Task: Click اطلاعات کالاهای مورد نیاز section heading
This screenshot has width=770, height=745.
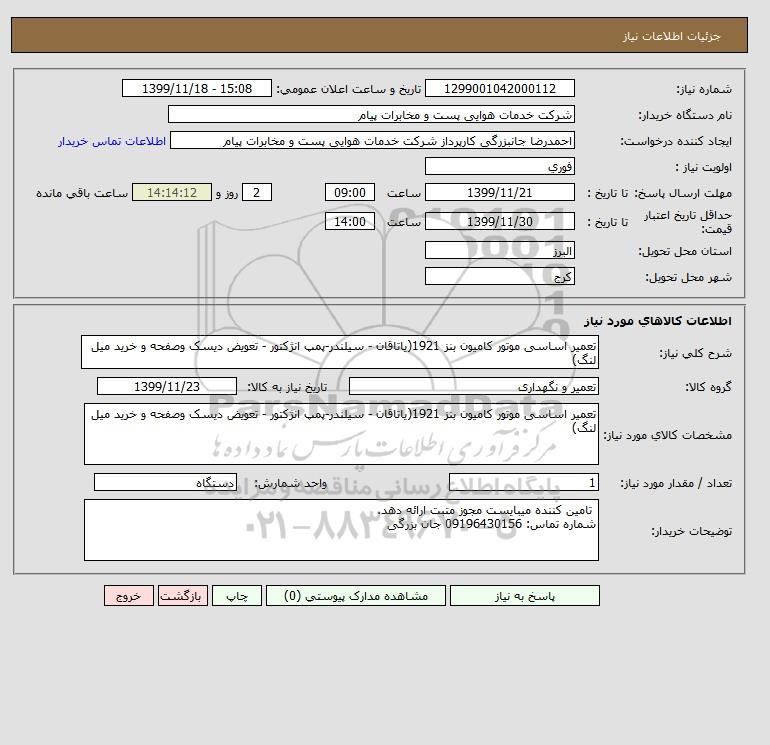Action: [x=658, y=321]
